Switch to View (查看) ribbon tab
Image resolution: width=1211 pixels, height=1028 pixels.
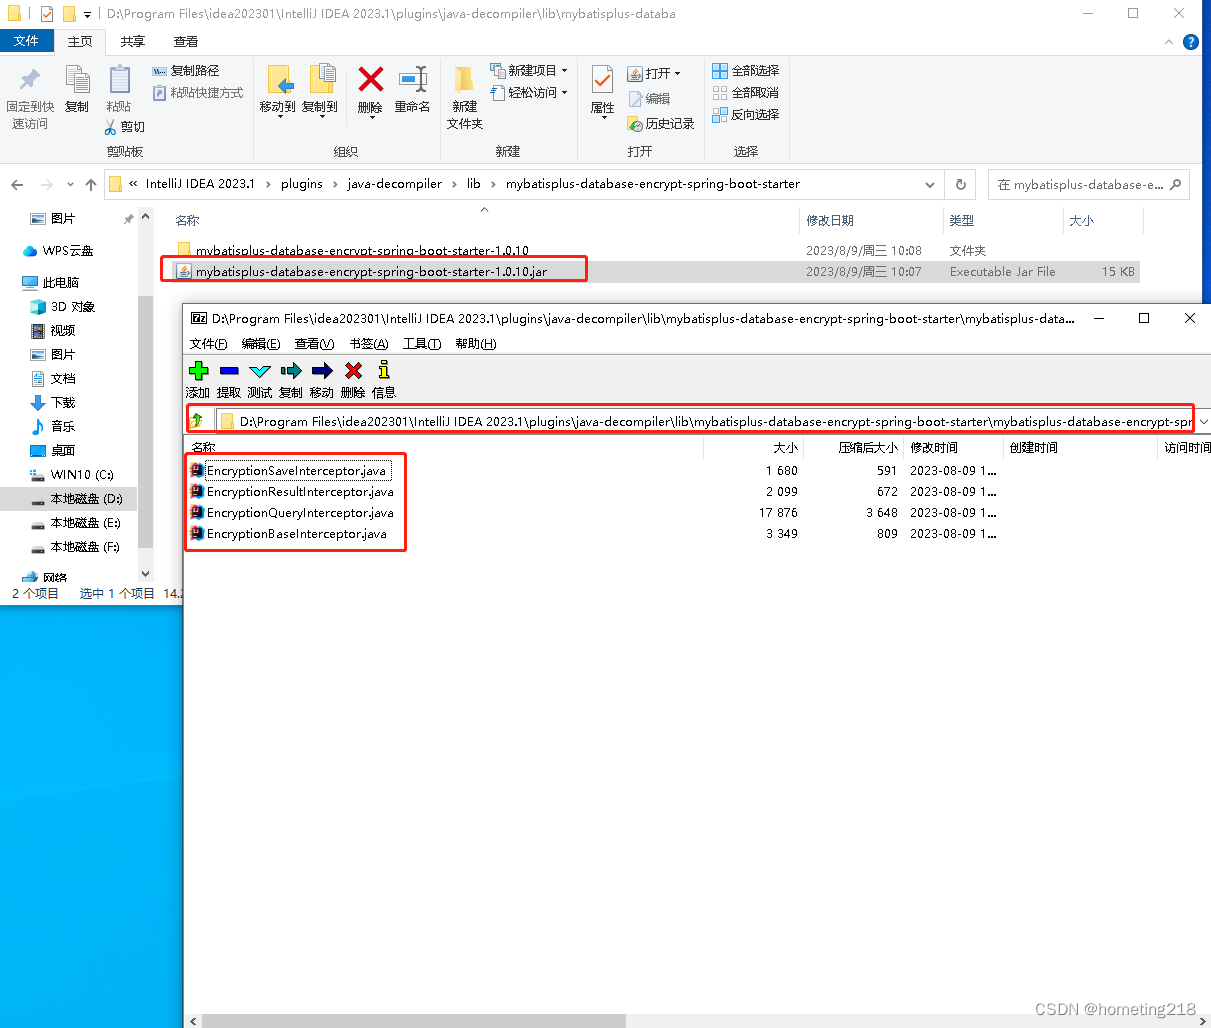185,41
